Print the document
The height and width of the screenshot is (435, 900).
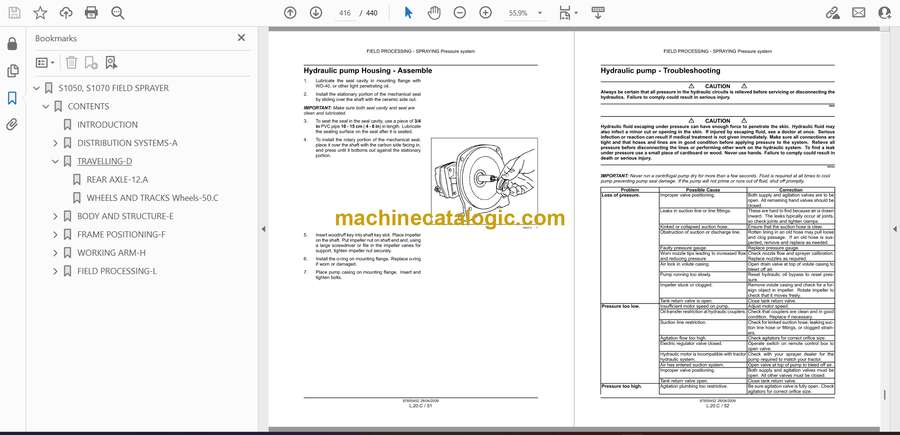tap(91, 13)
